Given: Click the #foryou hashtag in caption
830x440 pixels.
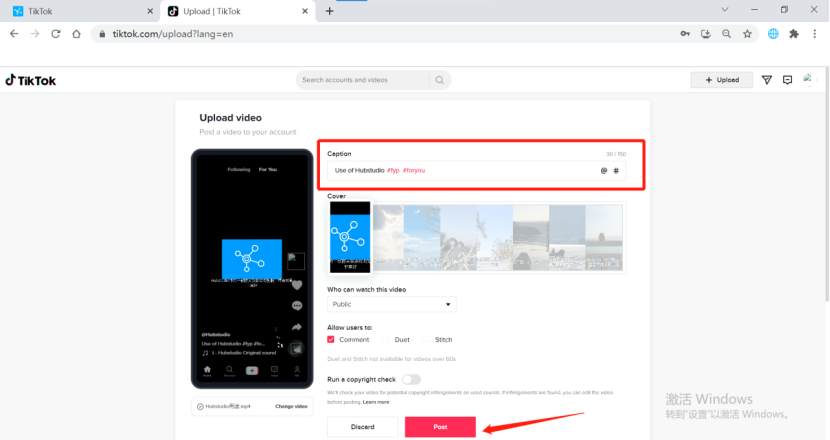Looking at the screenshot, I should click(x=414, y=170).
